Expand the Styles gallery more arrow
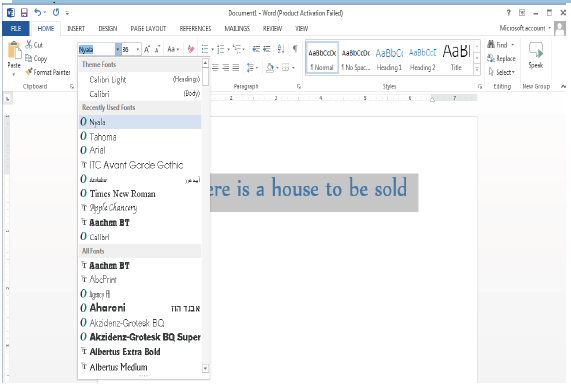571x389 pixels. pos(477,69)
